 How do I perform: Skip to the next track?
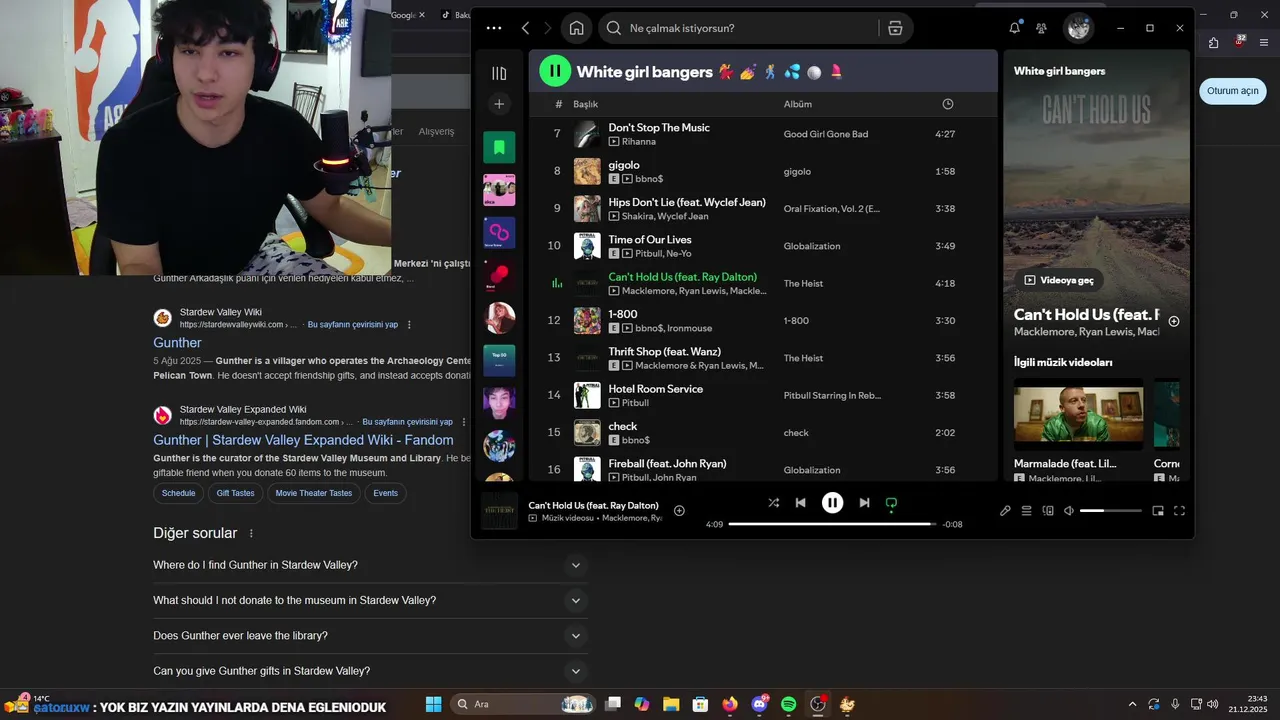pos(864,503)
